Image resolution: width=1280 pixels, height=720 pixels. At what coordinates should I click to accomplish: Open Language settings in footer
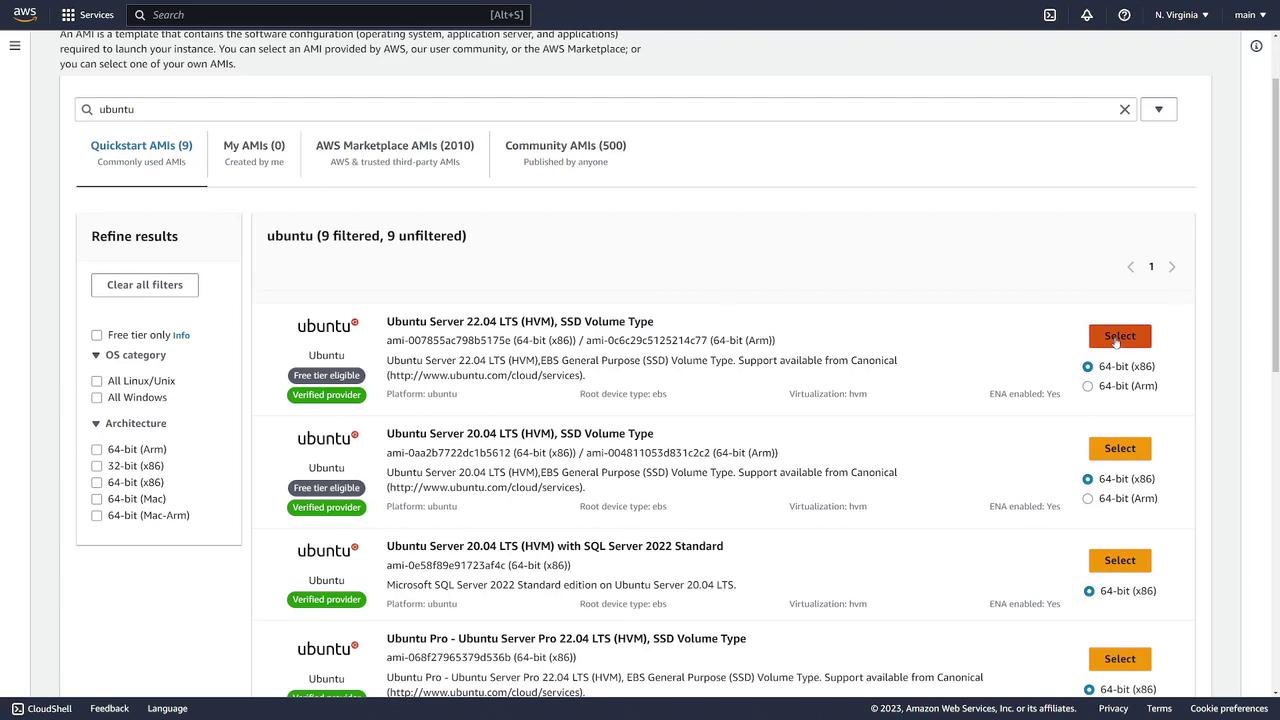pos(167,708)
